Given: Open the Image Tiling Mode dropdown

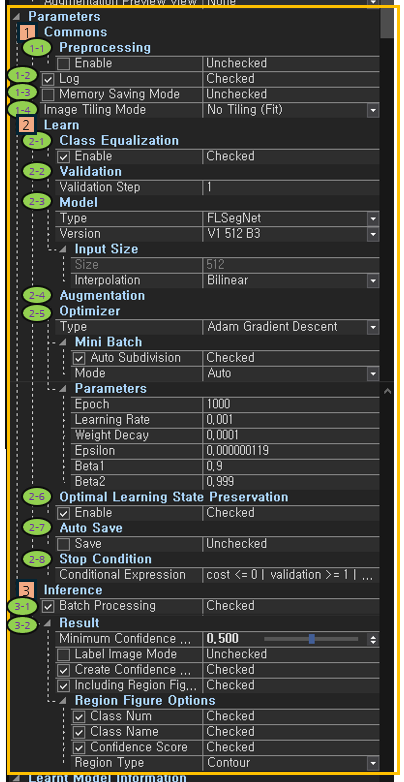Looking at the screenshot, I should pyautogui.click(x=373, y=110).
